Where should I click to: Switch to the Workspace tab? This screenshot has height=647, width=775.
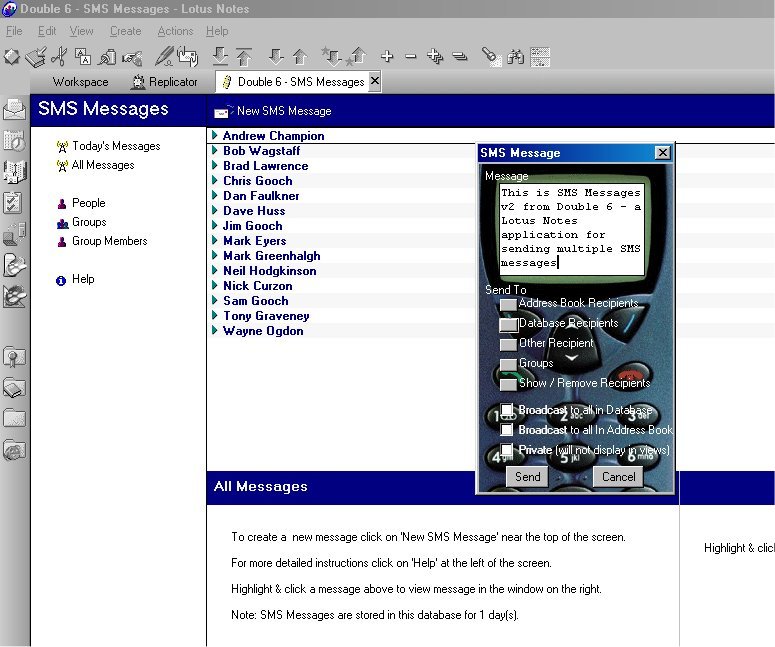point(80,82)
